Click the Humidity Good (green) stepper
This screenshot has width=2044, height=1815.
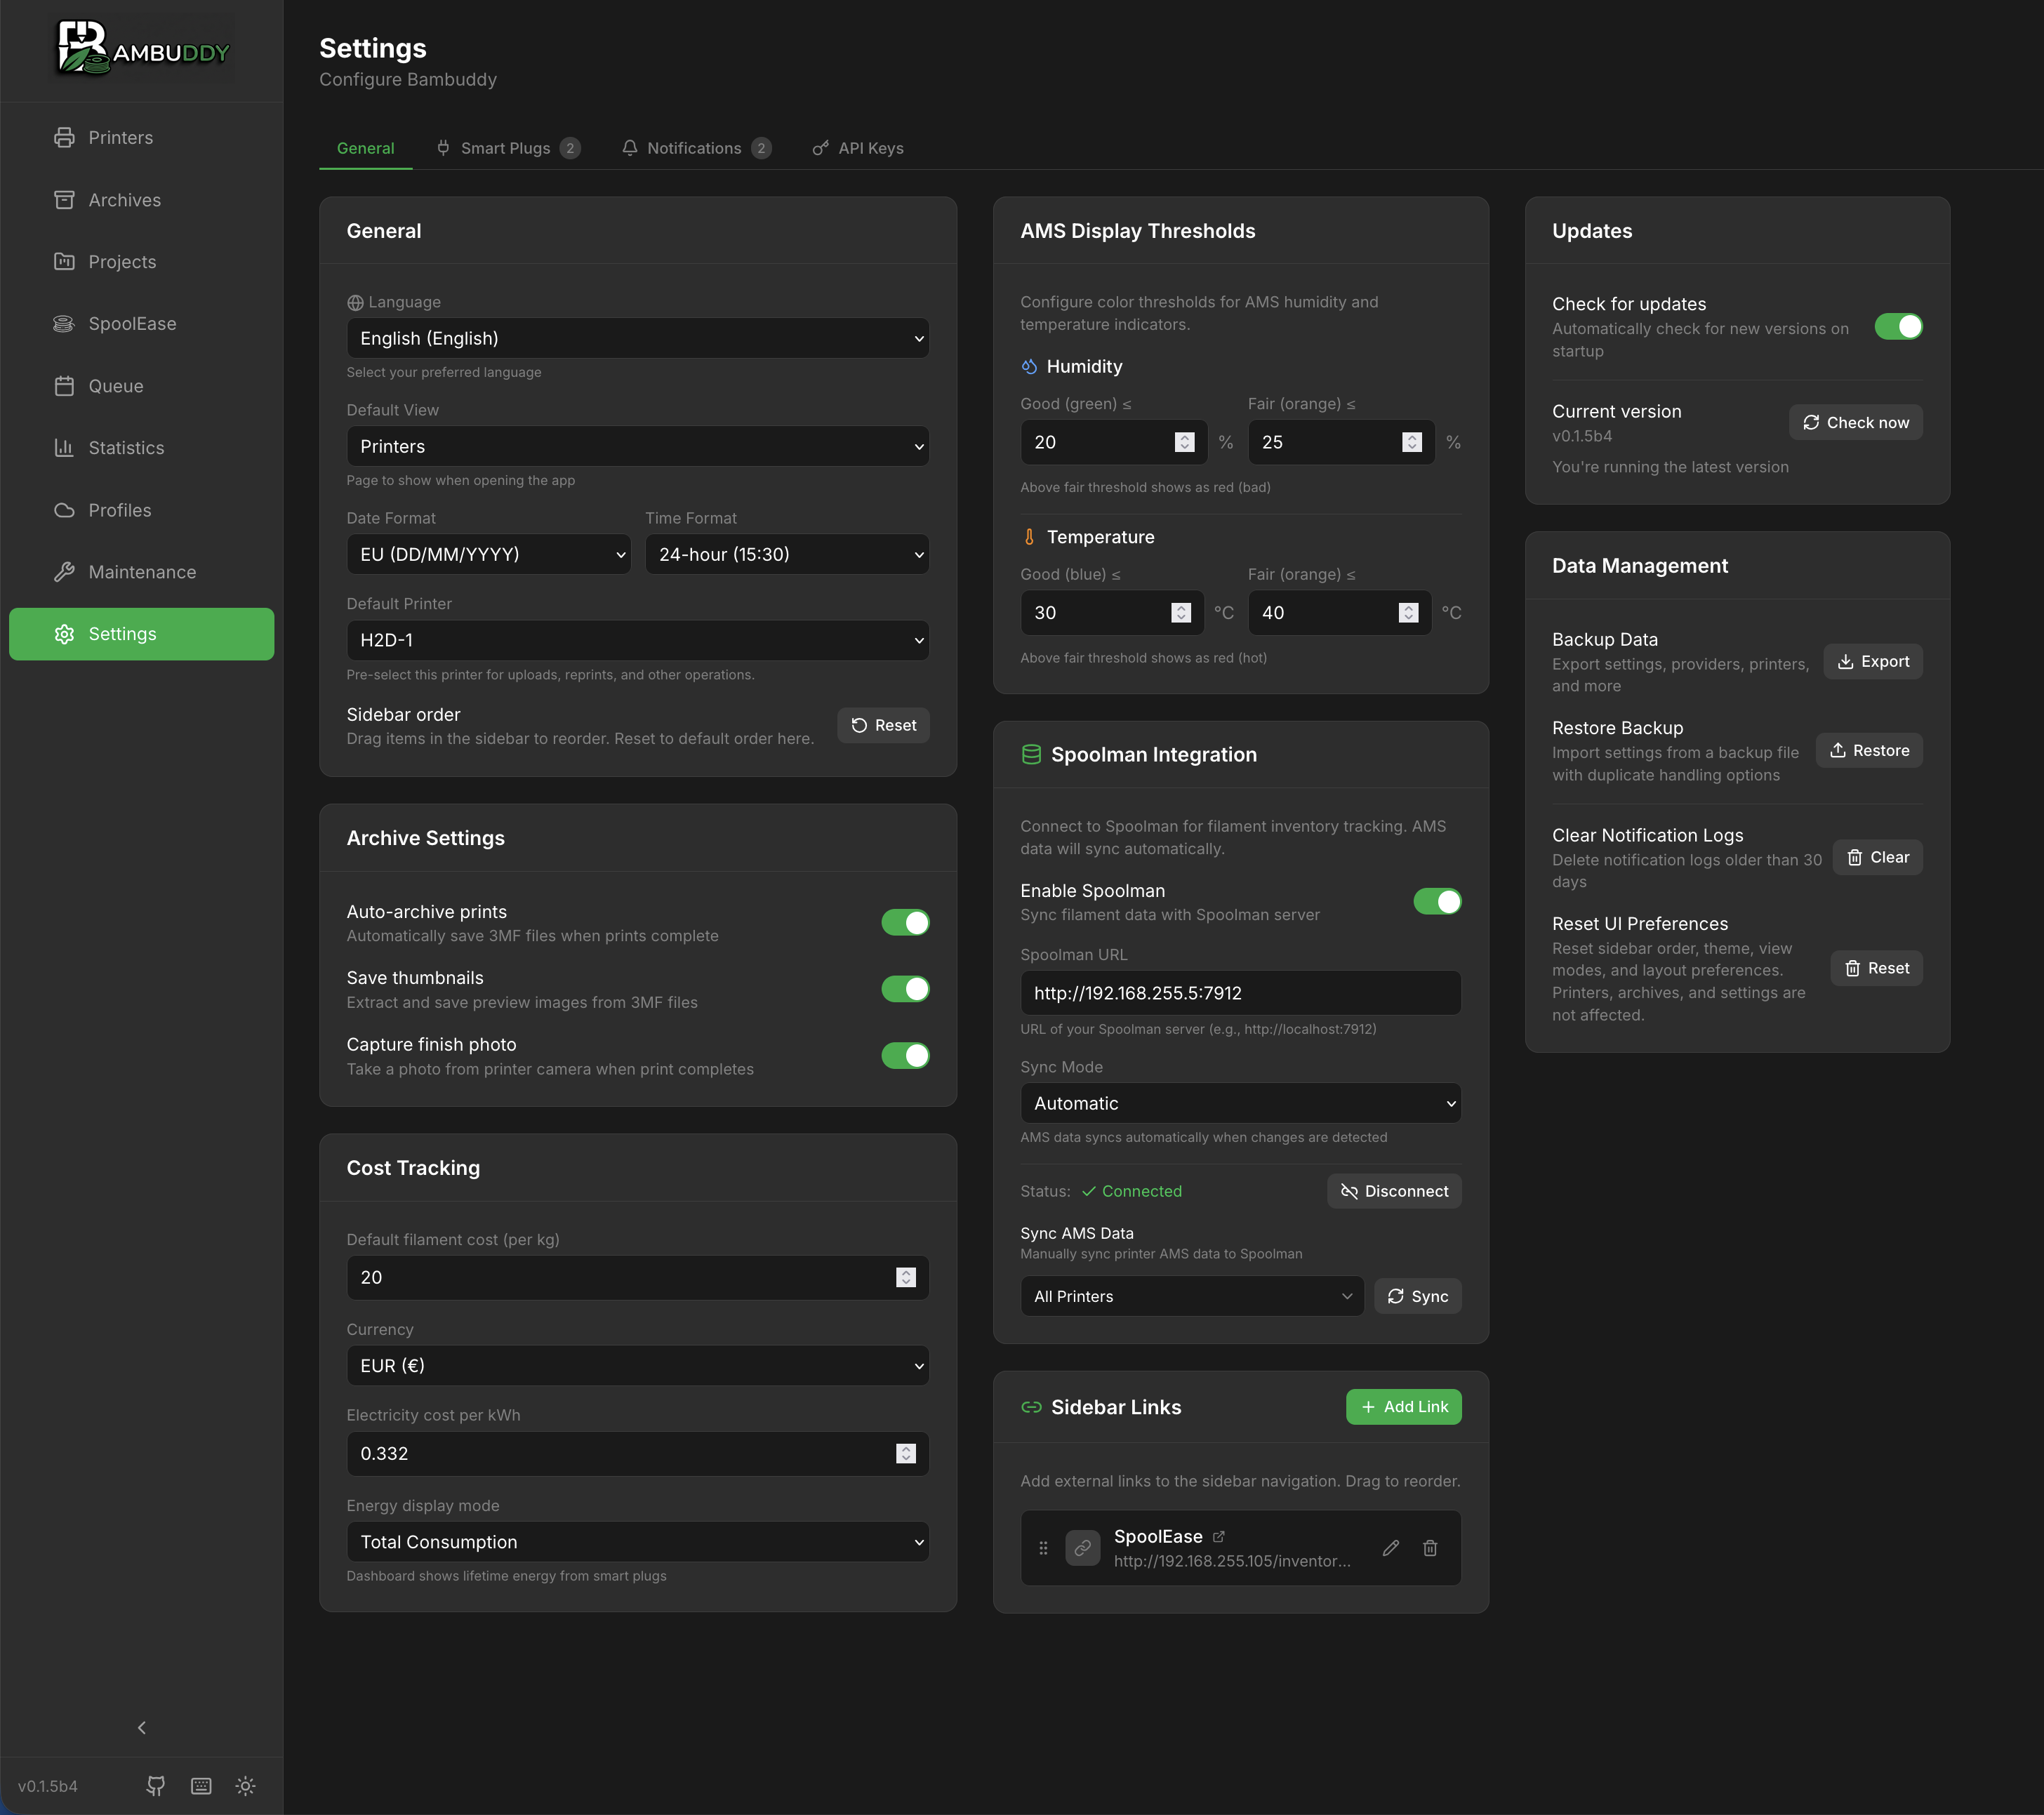[x=1185, y=442]
